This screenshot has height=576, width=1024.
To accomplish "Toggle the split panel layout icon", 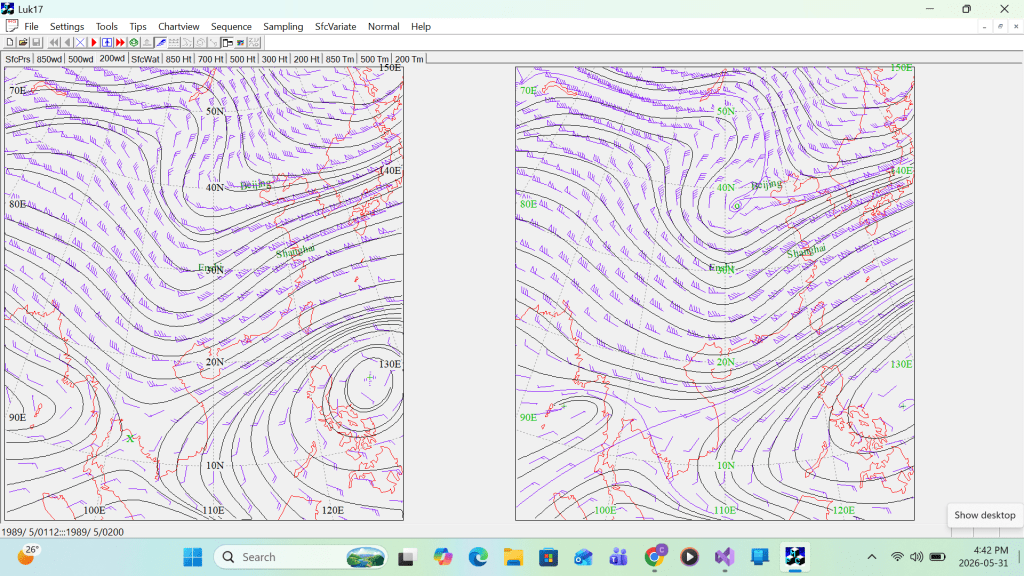I will (x=227, y=42).
